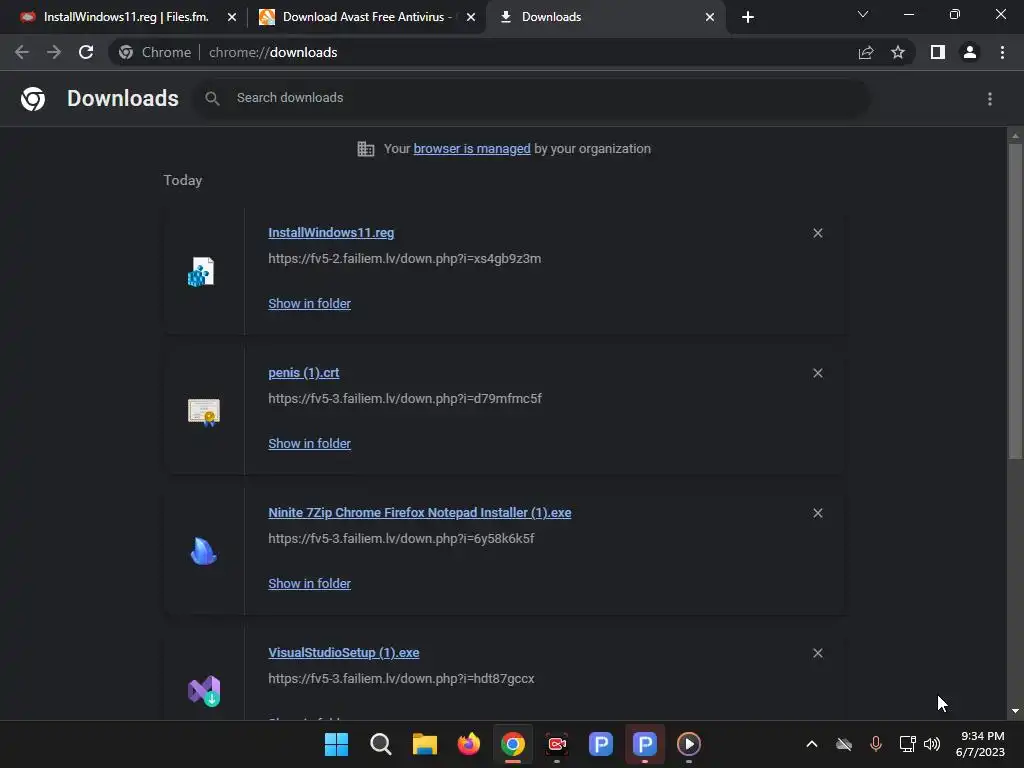Remove penis (1).crt from the list

pyautogui.click(x=818, y=373)
